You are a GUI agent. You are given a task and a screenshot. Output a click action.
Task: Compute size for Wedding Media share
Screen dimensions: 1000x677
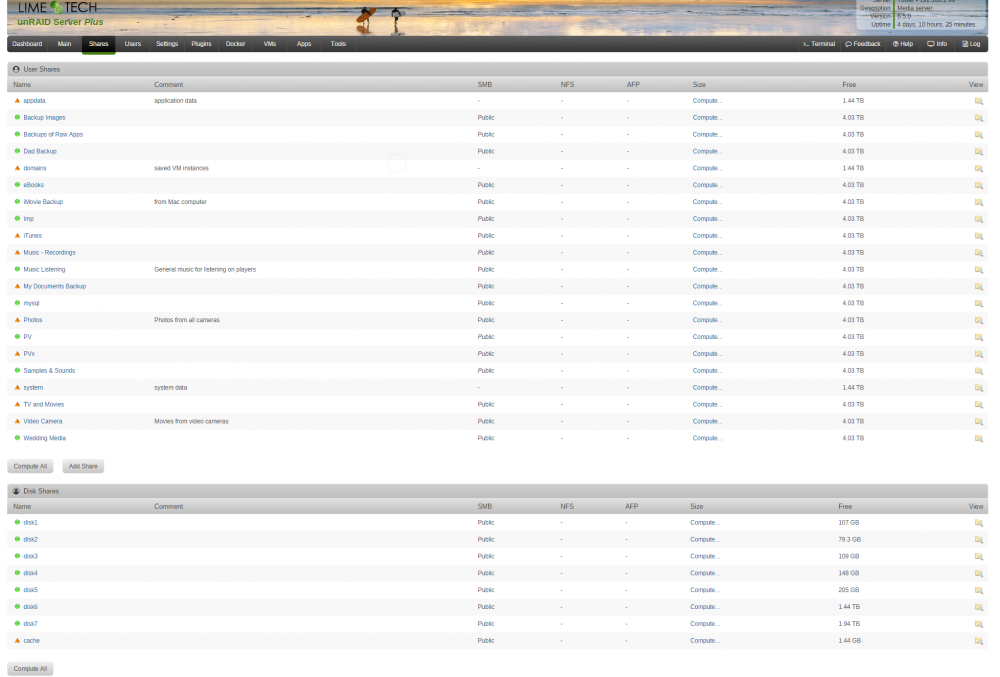707,439
